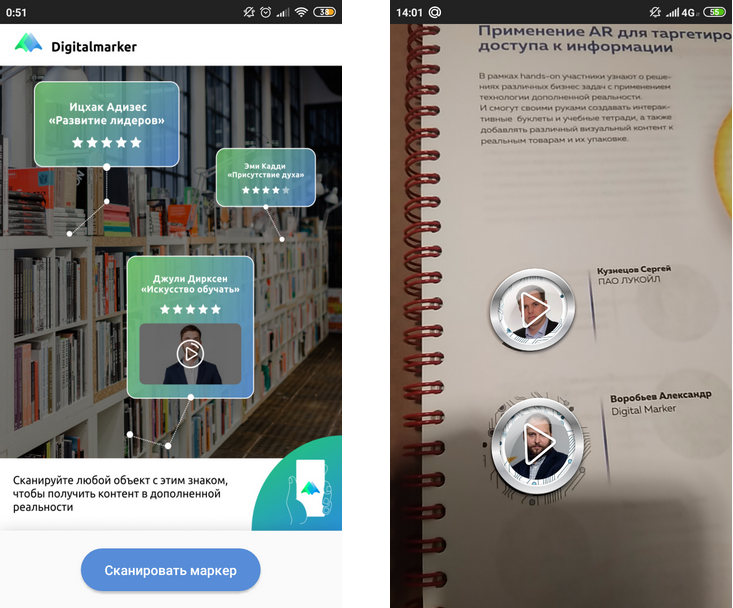
Task: Select the Применение AR heading text
Action: pyautogui.click(x=604, y=39)
